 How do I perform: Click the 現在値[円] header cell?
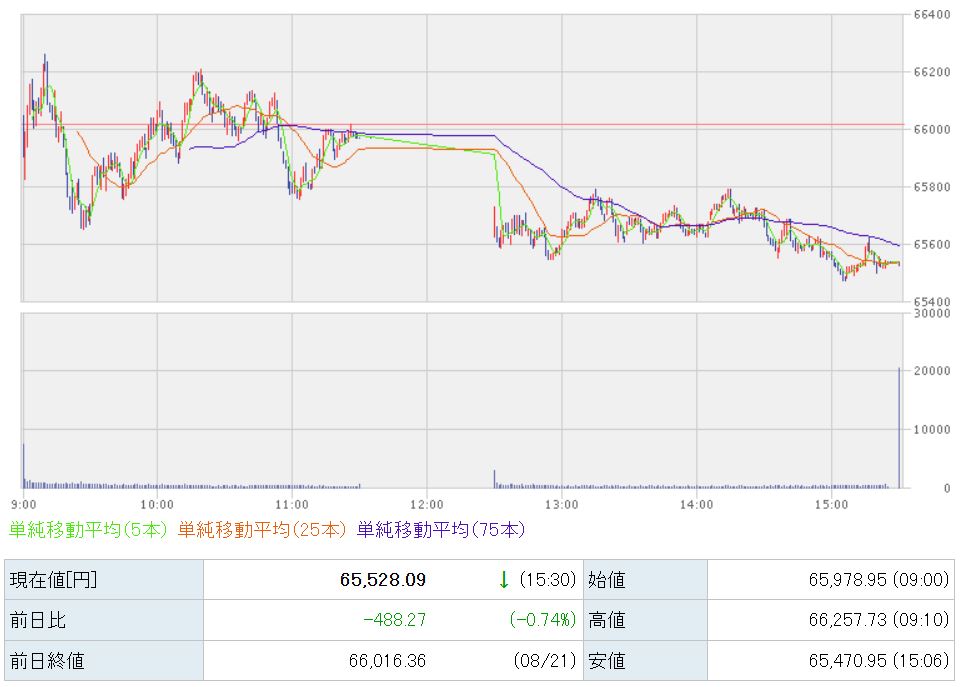coord(104,579)
